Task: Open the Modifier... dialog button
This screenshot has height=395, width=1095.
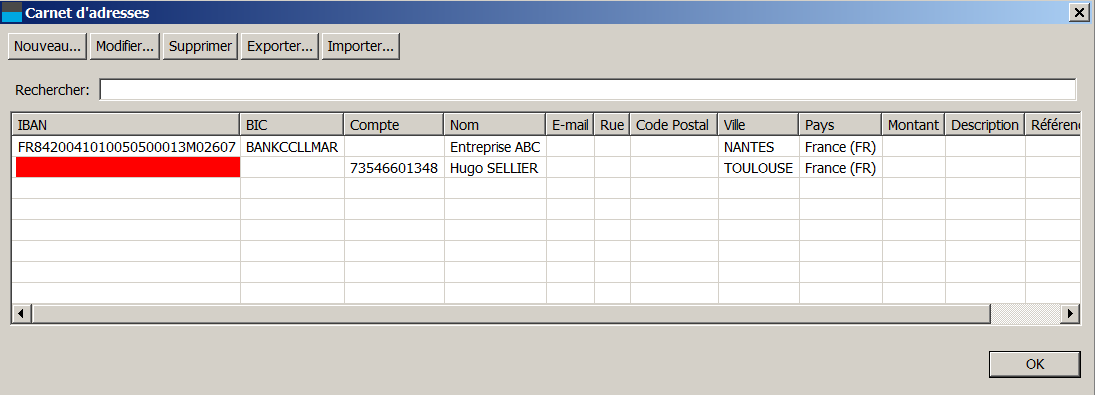Action: coord(125,47)
